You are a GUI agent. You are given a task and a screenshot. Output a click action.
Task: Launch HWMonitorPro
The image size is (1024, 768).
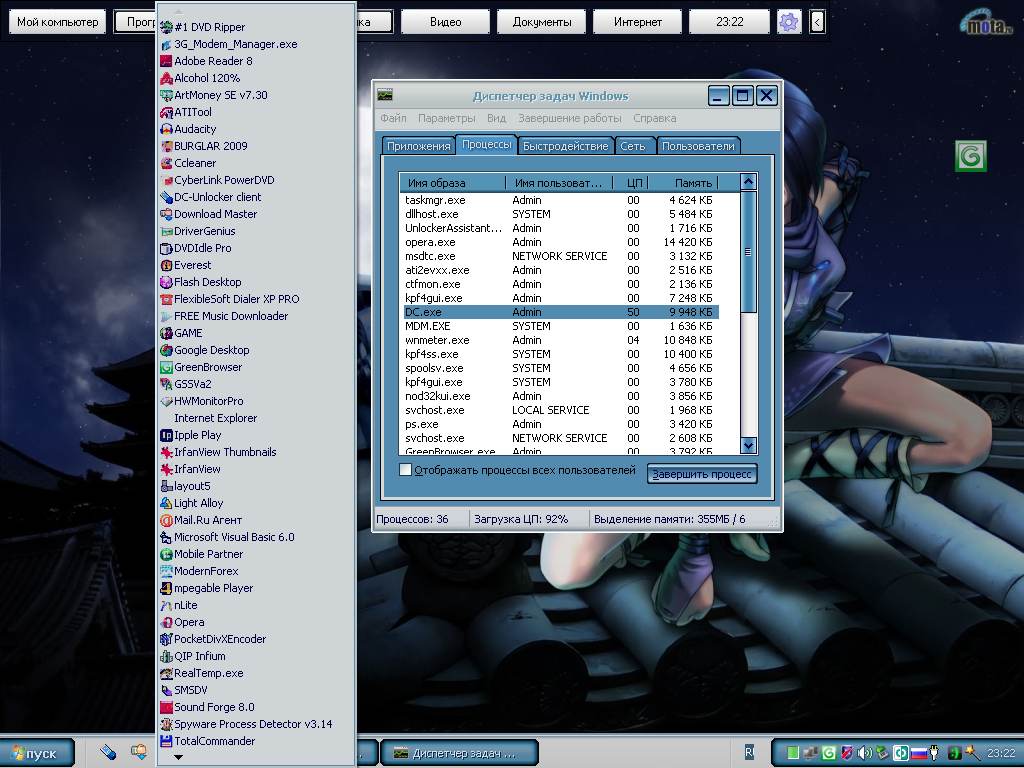[202, 401]
